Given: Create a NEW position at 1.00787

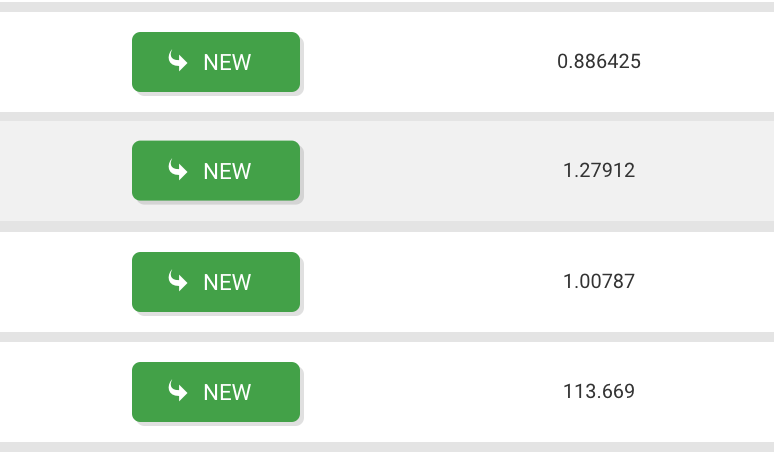Looking at the screenshot, I should click(x=216, y=282).
